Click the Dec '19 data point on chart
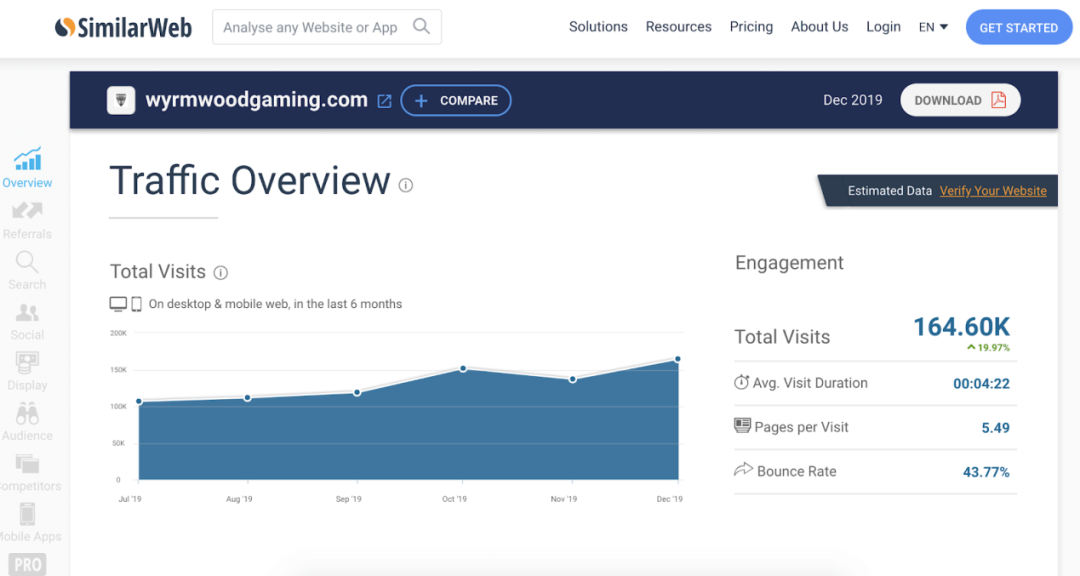Screen dimensions: 1080x576 [x=678, y=359]
